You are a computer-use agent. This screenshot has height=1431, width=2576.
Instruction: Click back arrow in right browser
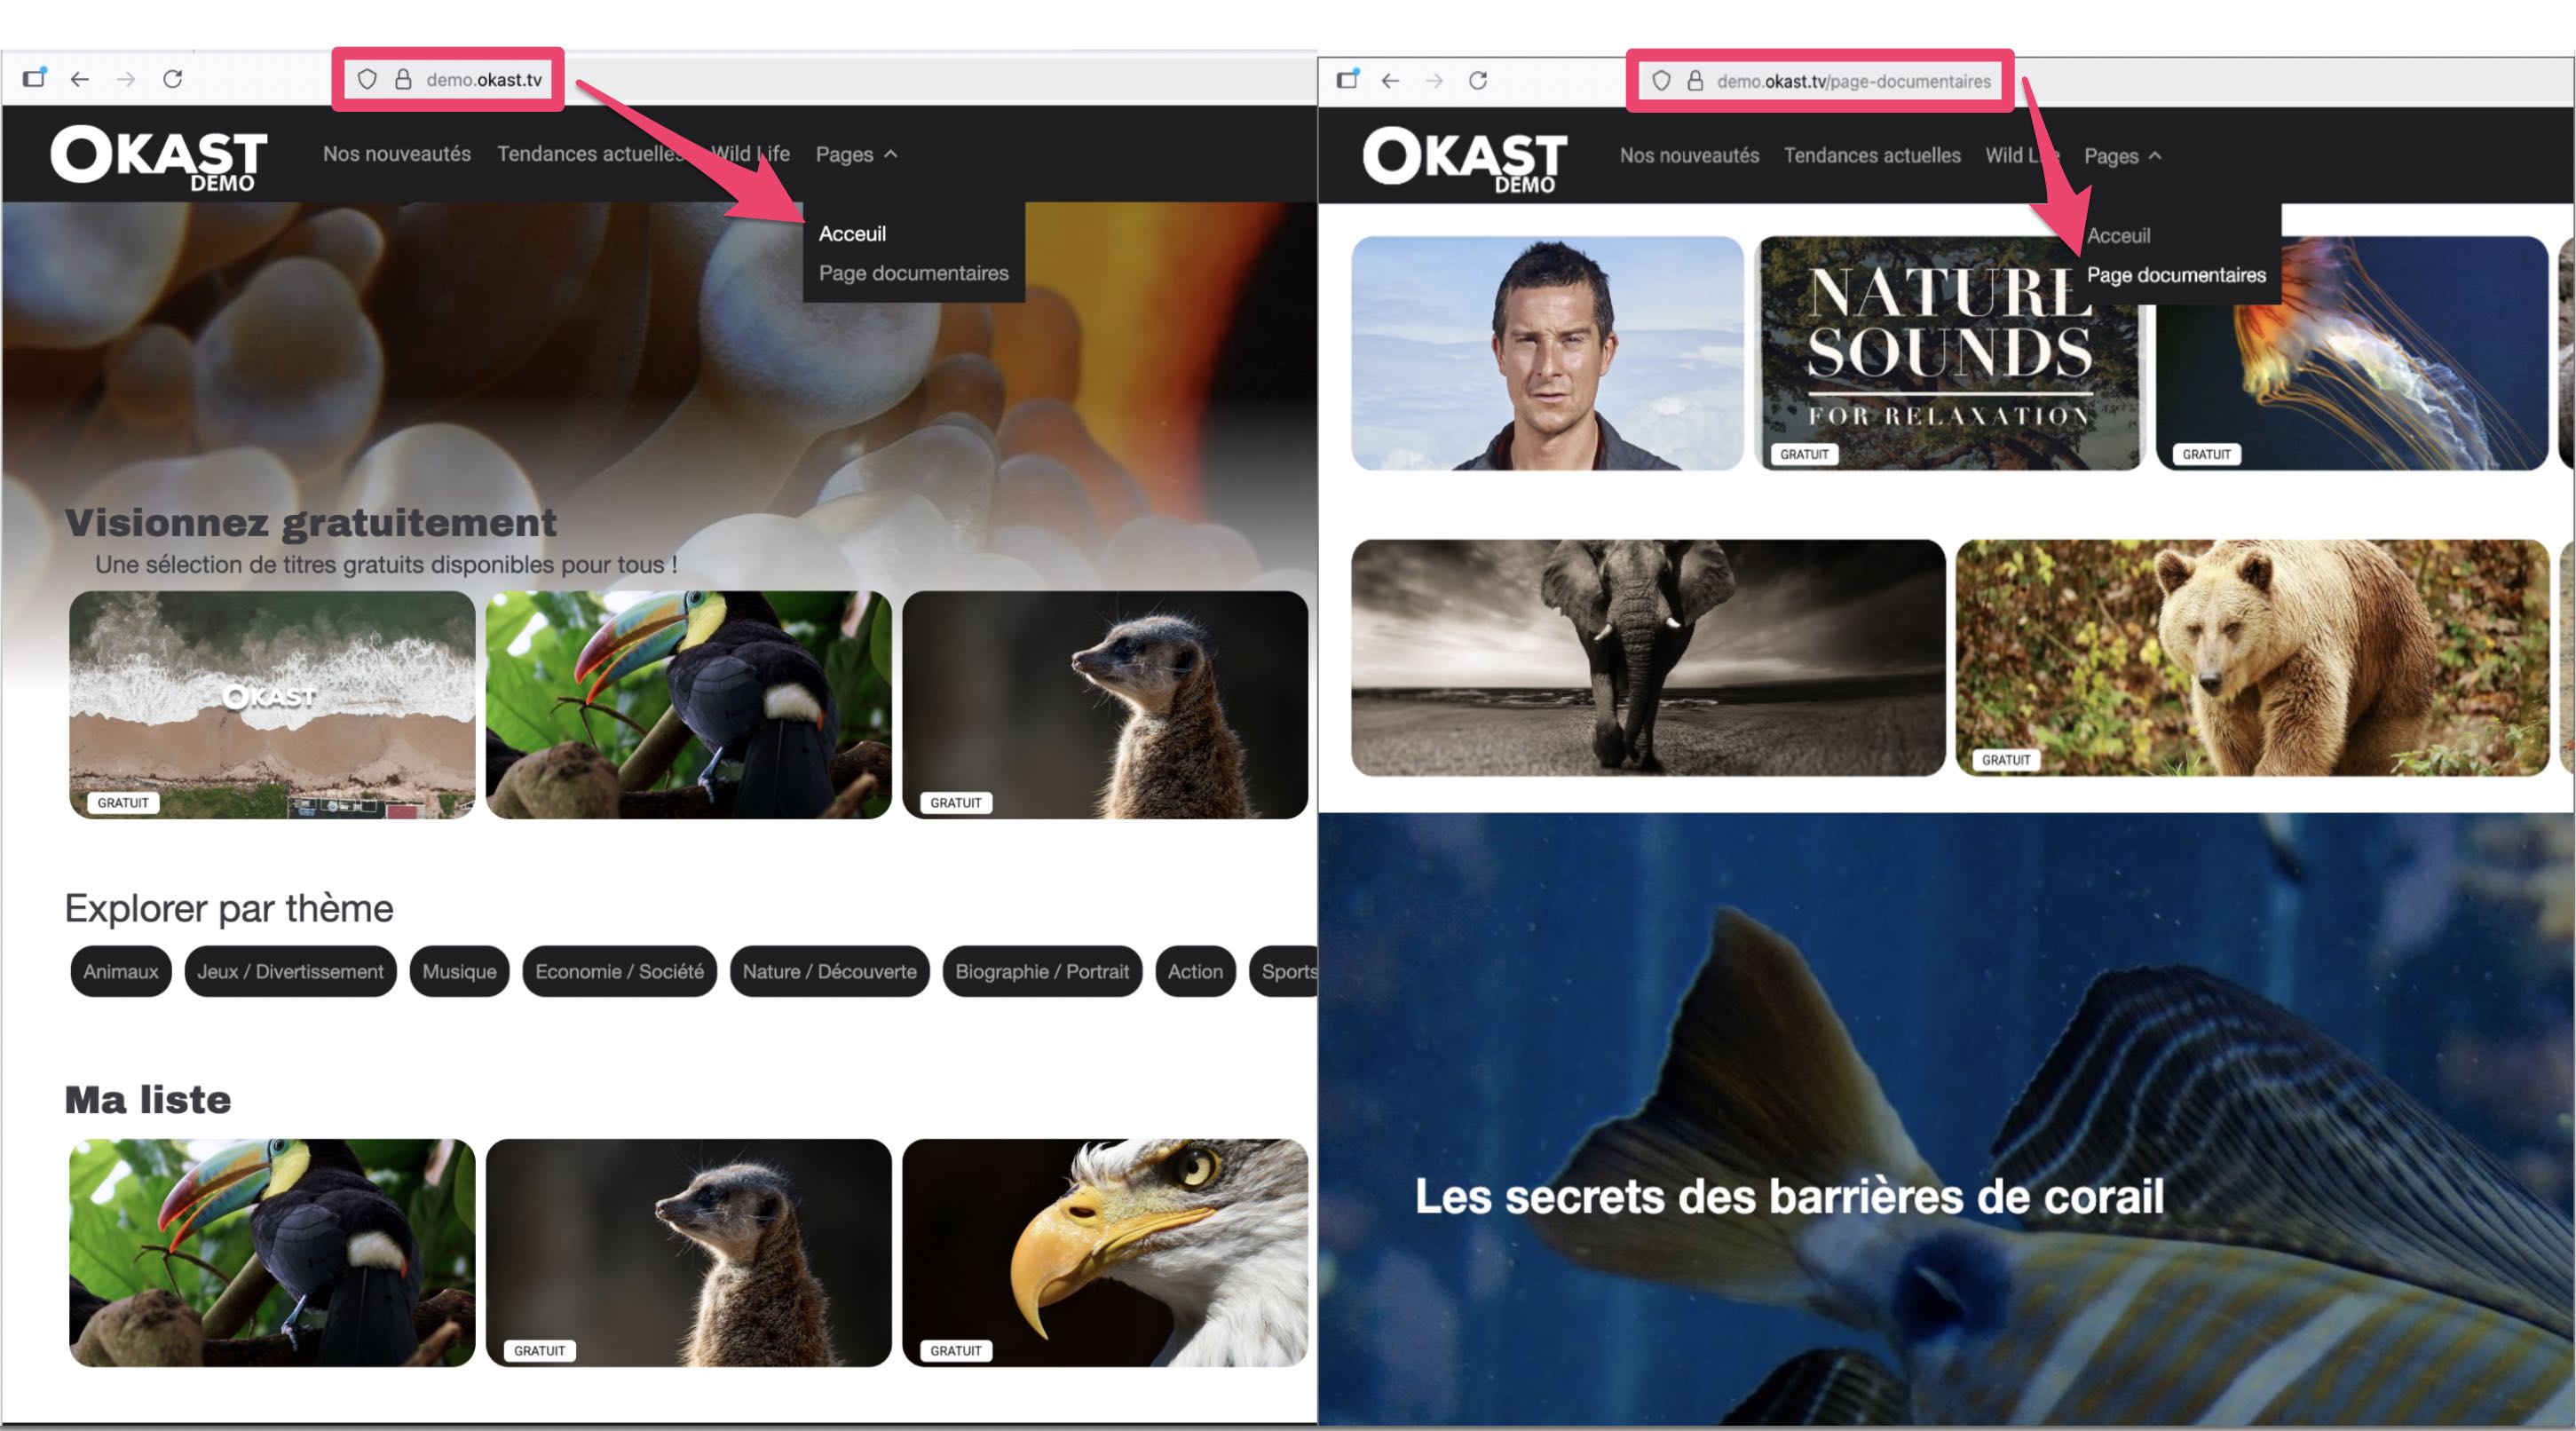1390,80
